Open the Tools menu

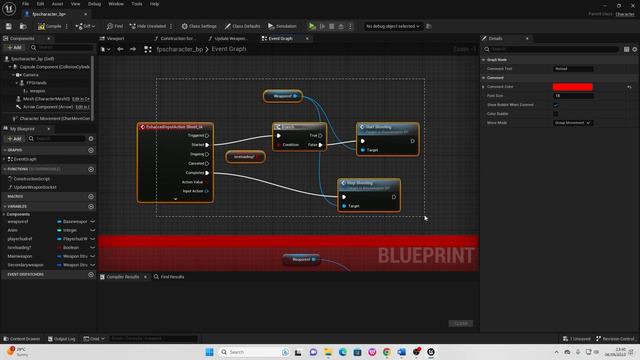click(137, 4)
